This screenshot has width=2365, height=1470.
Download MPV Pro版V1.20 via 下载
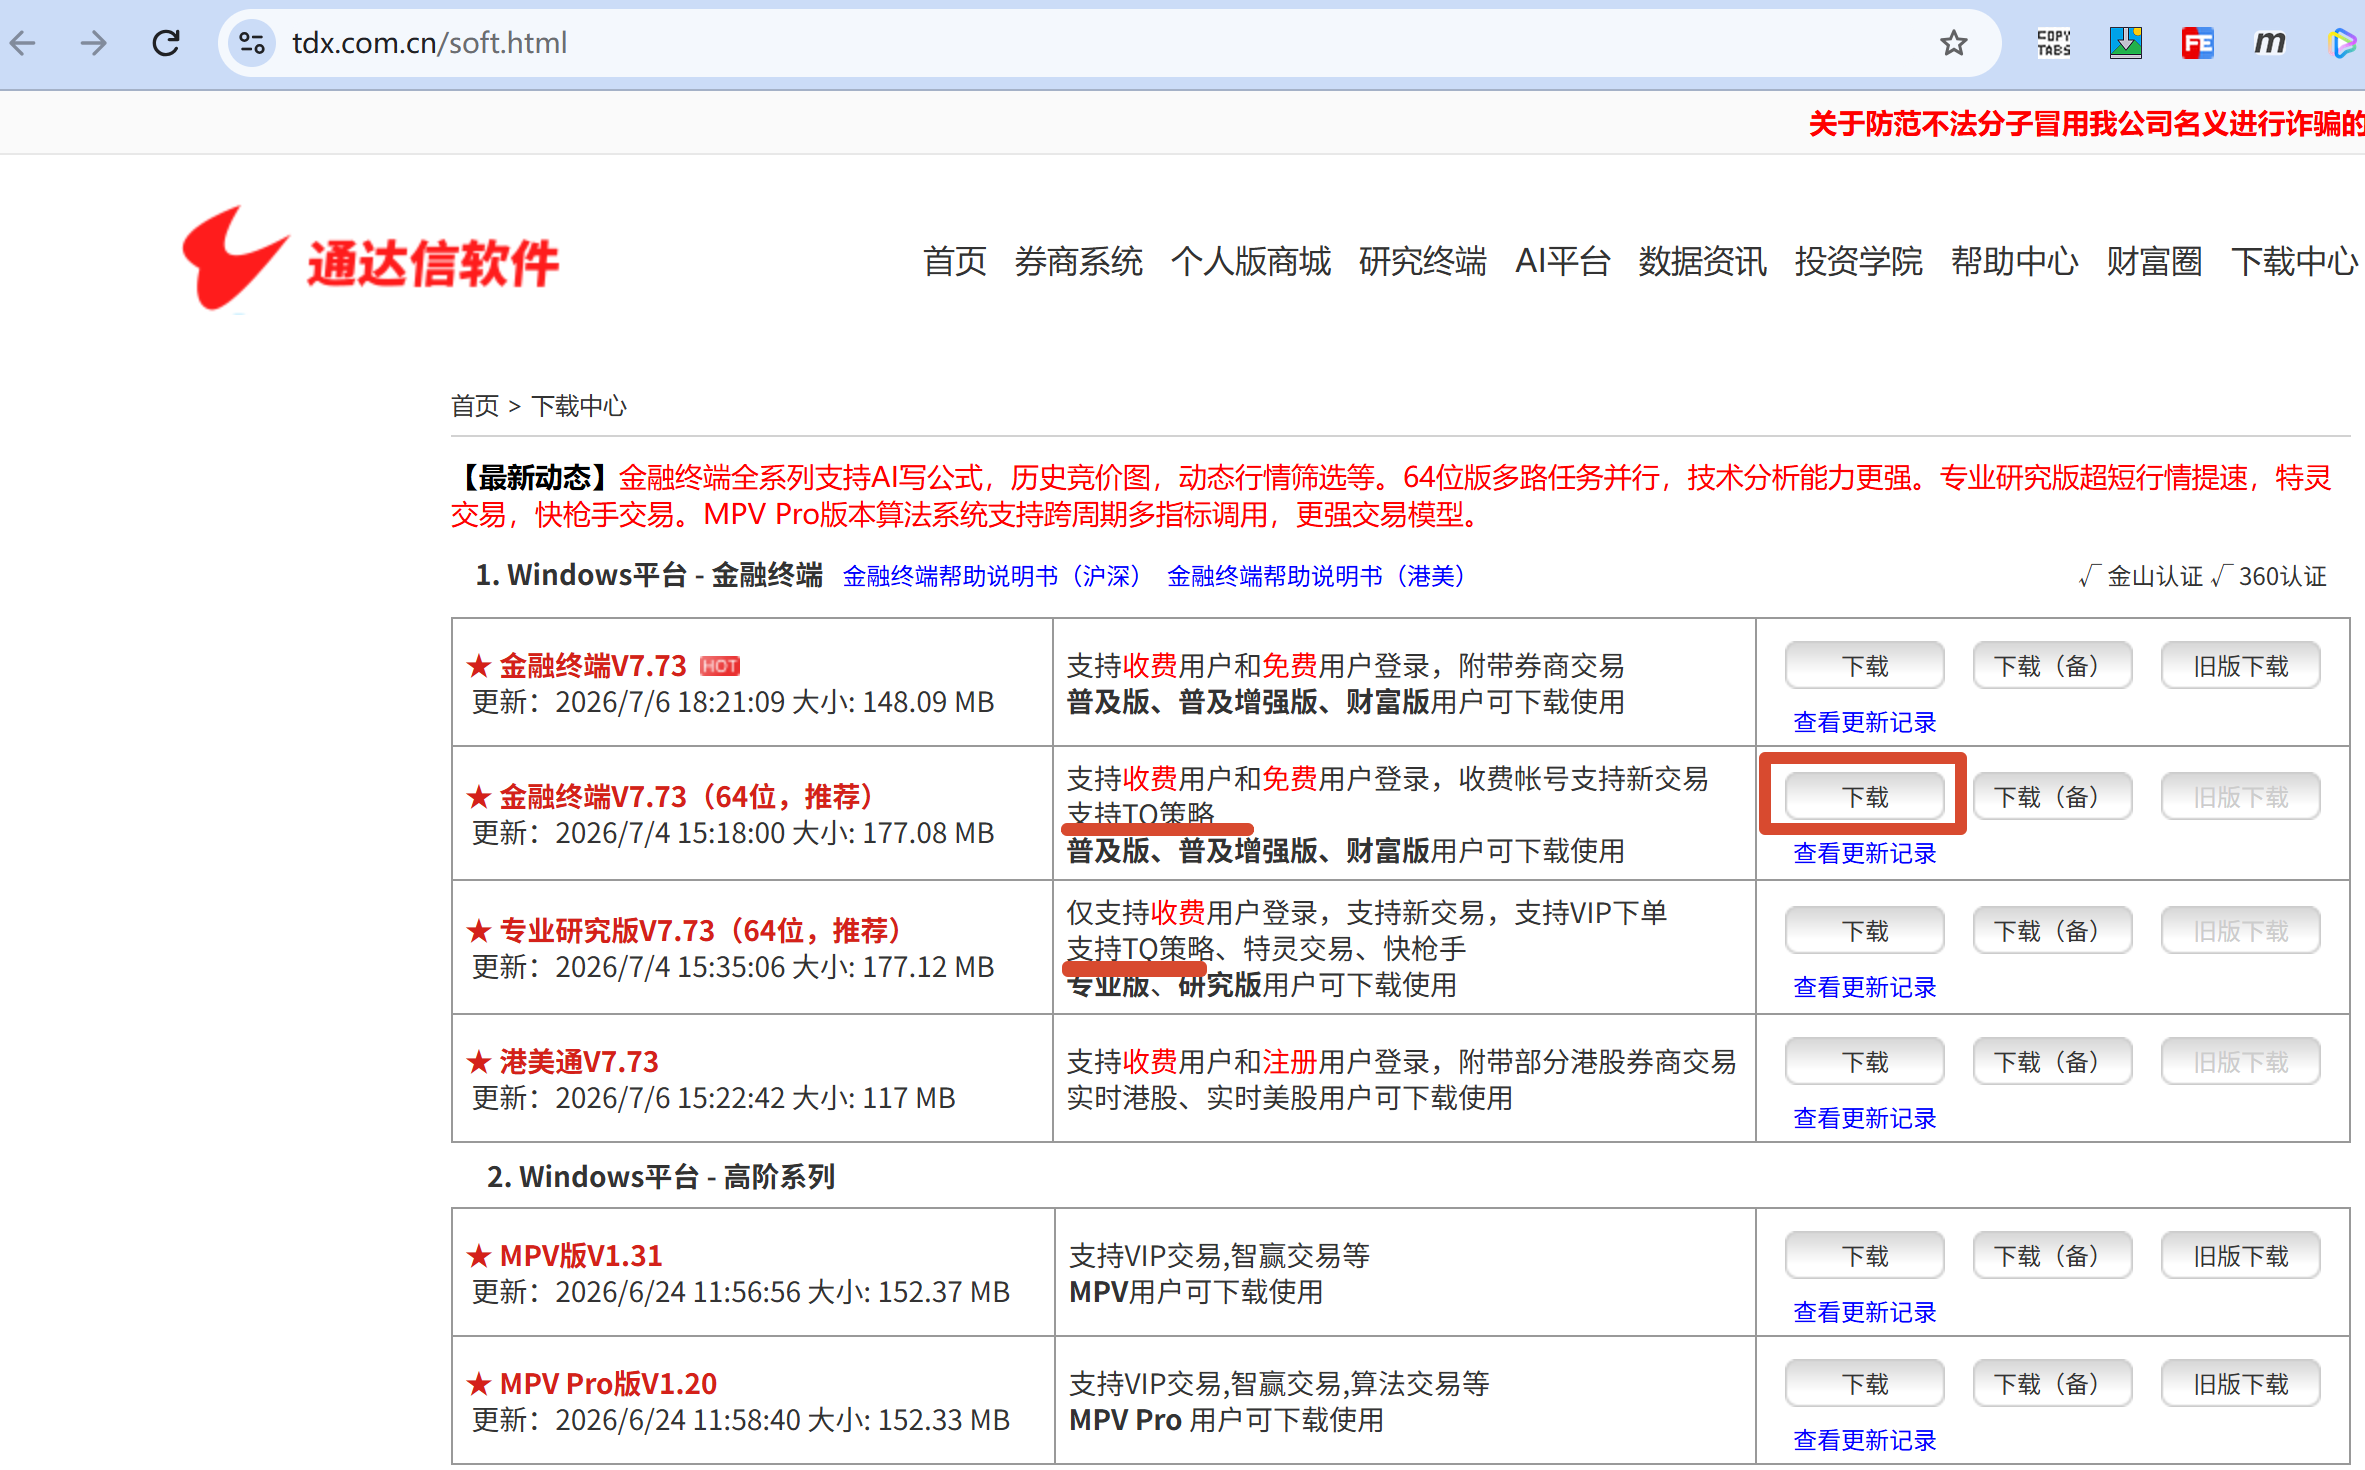click(x=1865, y=1384)
